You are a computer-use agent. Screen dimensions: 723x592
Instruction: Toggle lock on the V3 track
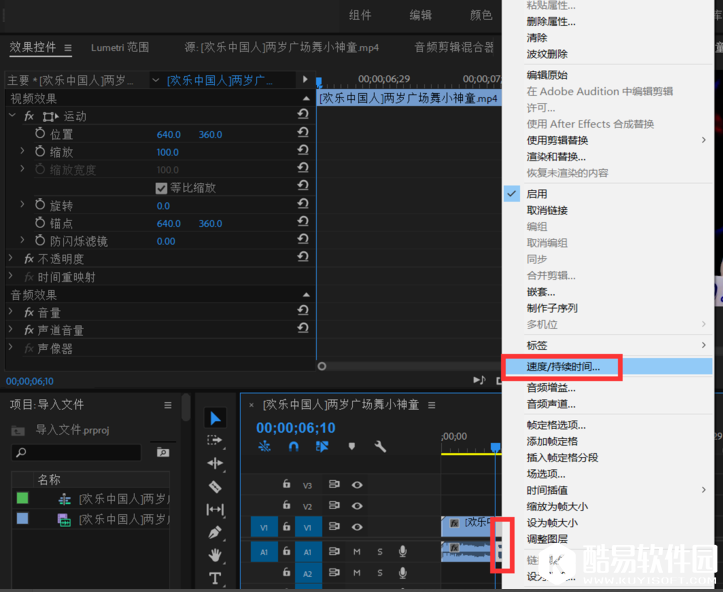pos(286,485)
